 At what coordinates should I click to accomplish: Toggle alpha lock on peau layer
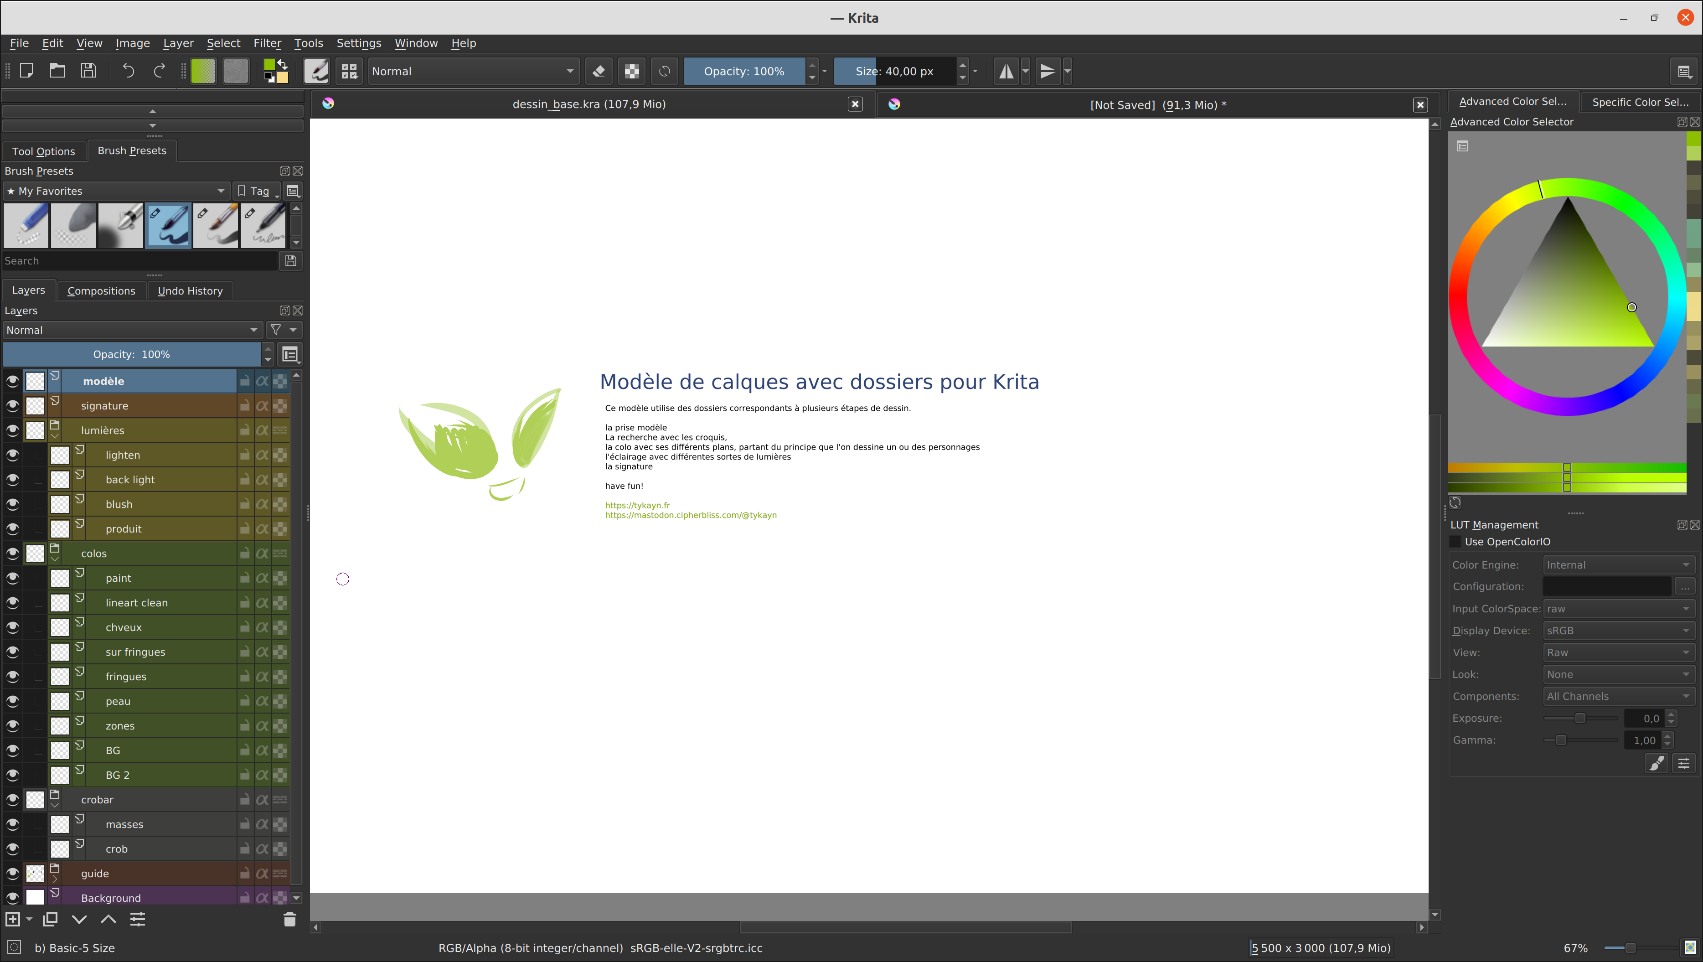[262, 701]
